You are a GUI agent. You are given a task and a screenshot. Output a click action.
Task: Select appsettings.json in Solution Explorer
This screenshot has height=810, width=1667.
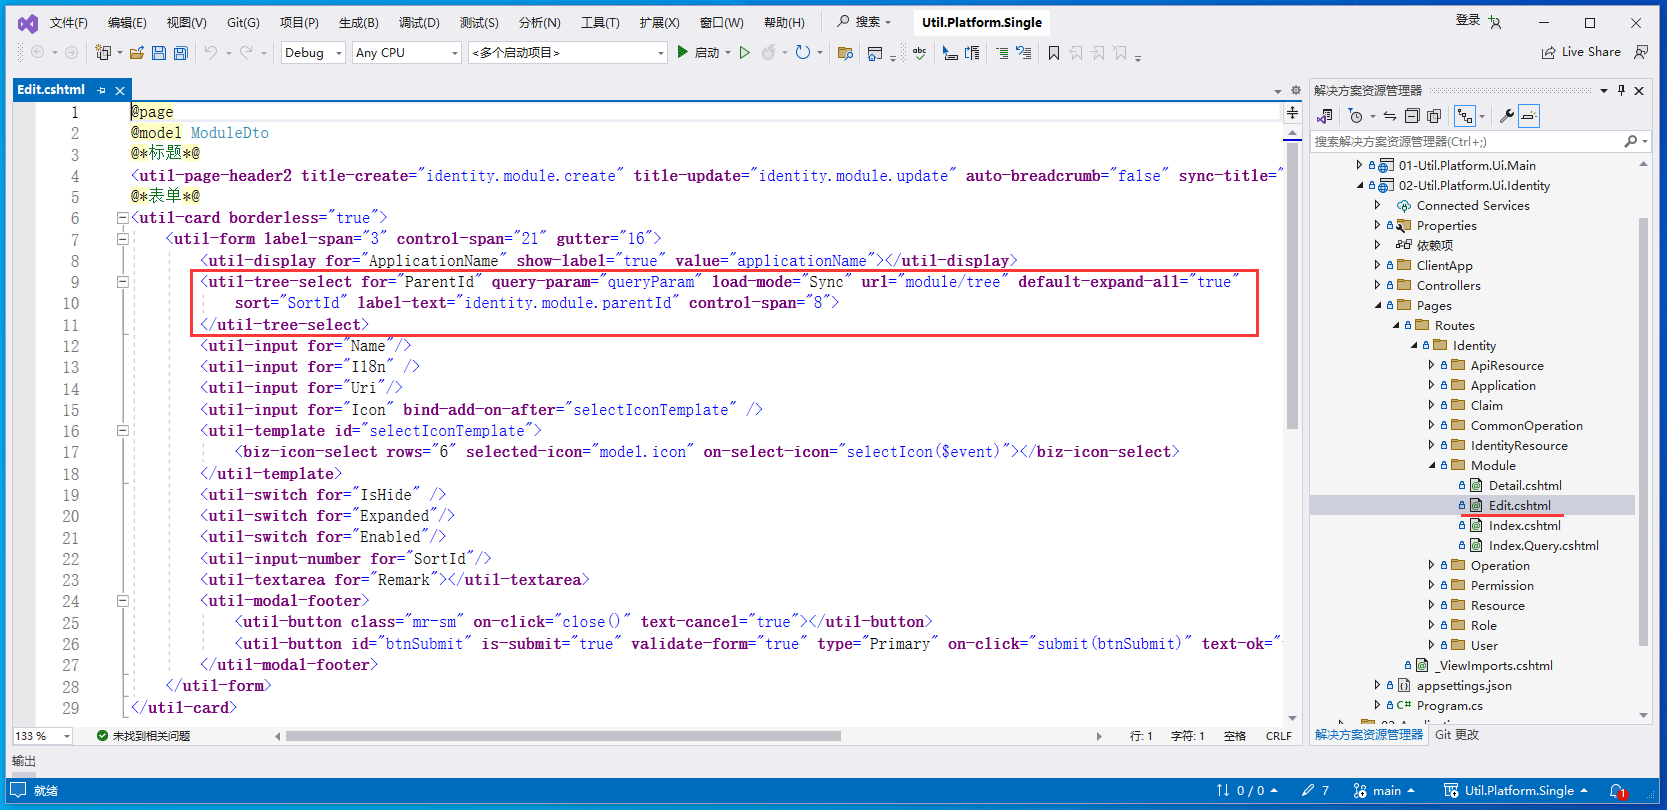[x=1464, y=685]
